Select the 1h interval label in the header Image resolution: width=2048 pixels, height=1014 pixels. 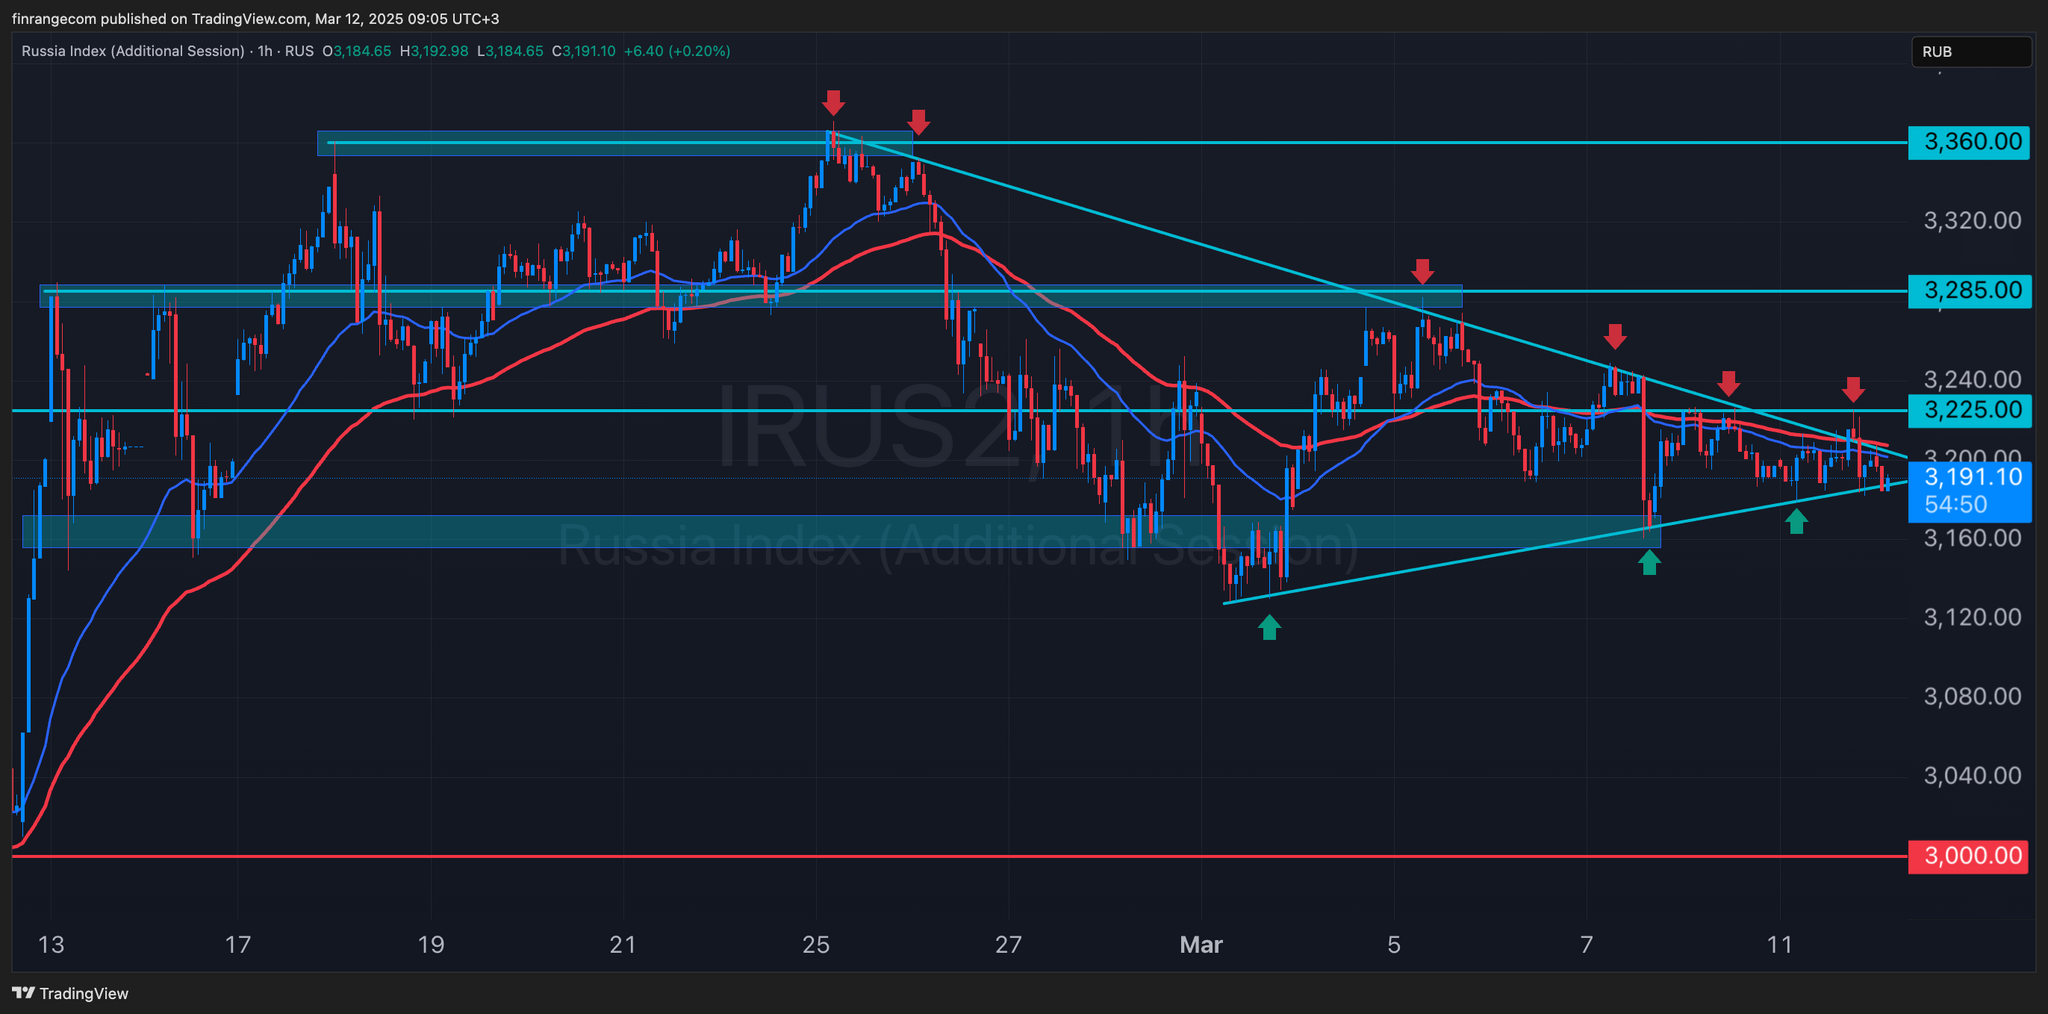tap(265, 51)
